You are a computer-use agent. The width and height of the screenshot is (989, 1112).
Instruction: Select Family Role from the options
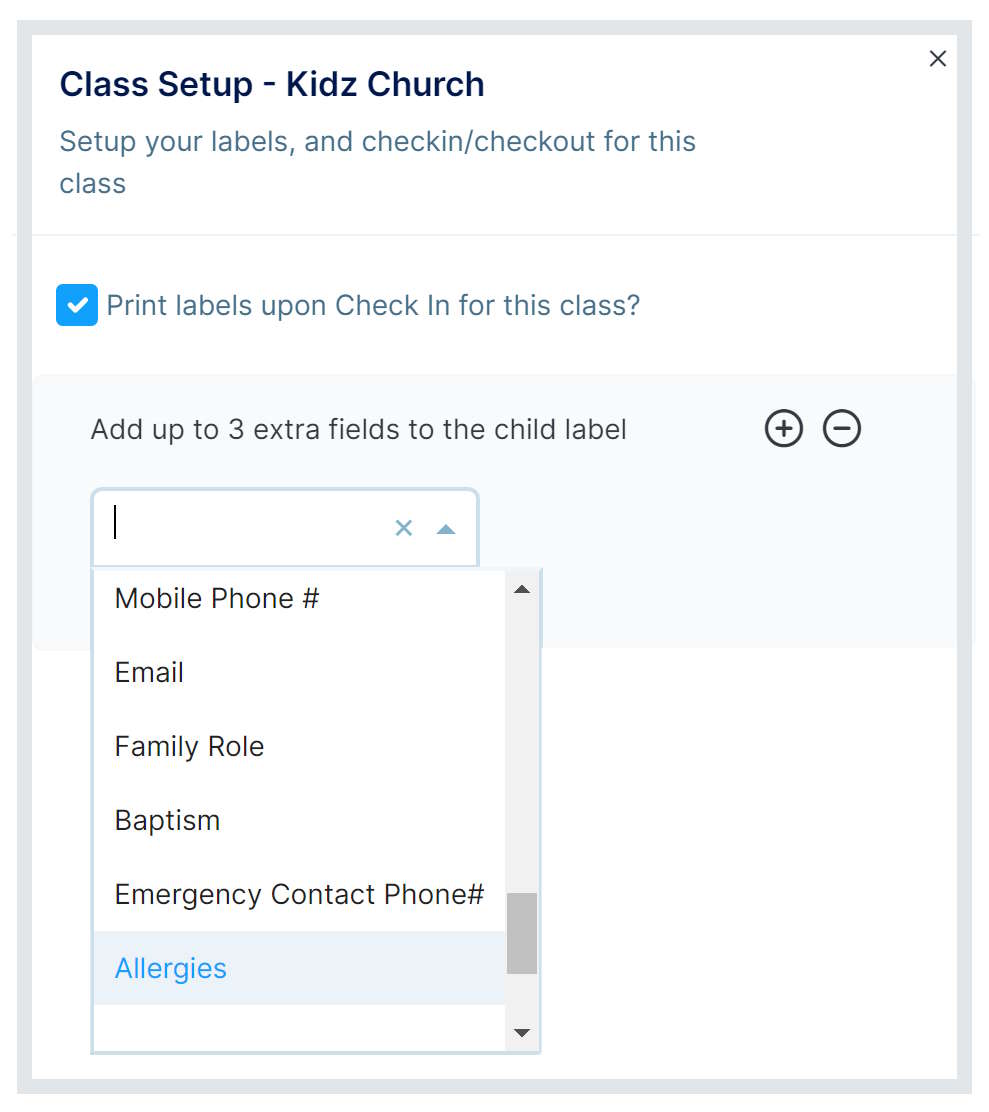(189, 746)
